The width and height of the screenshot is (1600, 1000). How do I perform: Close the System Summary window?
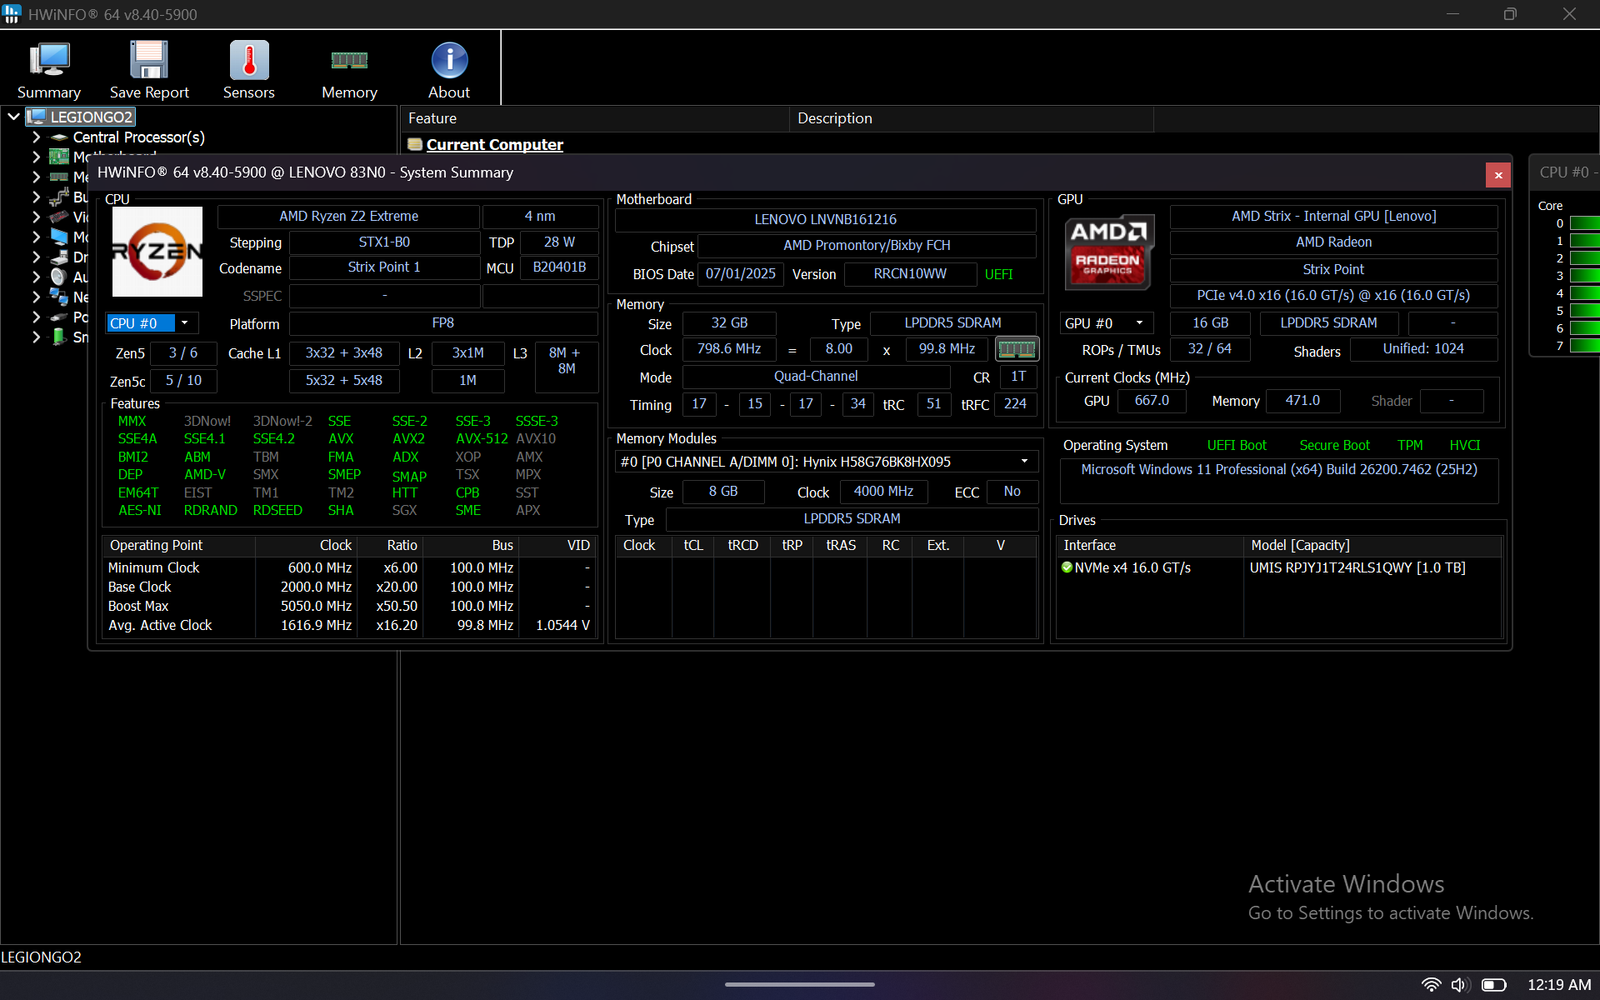(1497, 175)
